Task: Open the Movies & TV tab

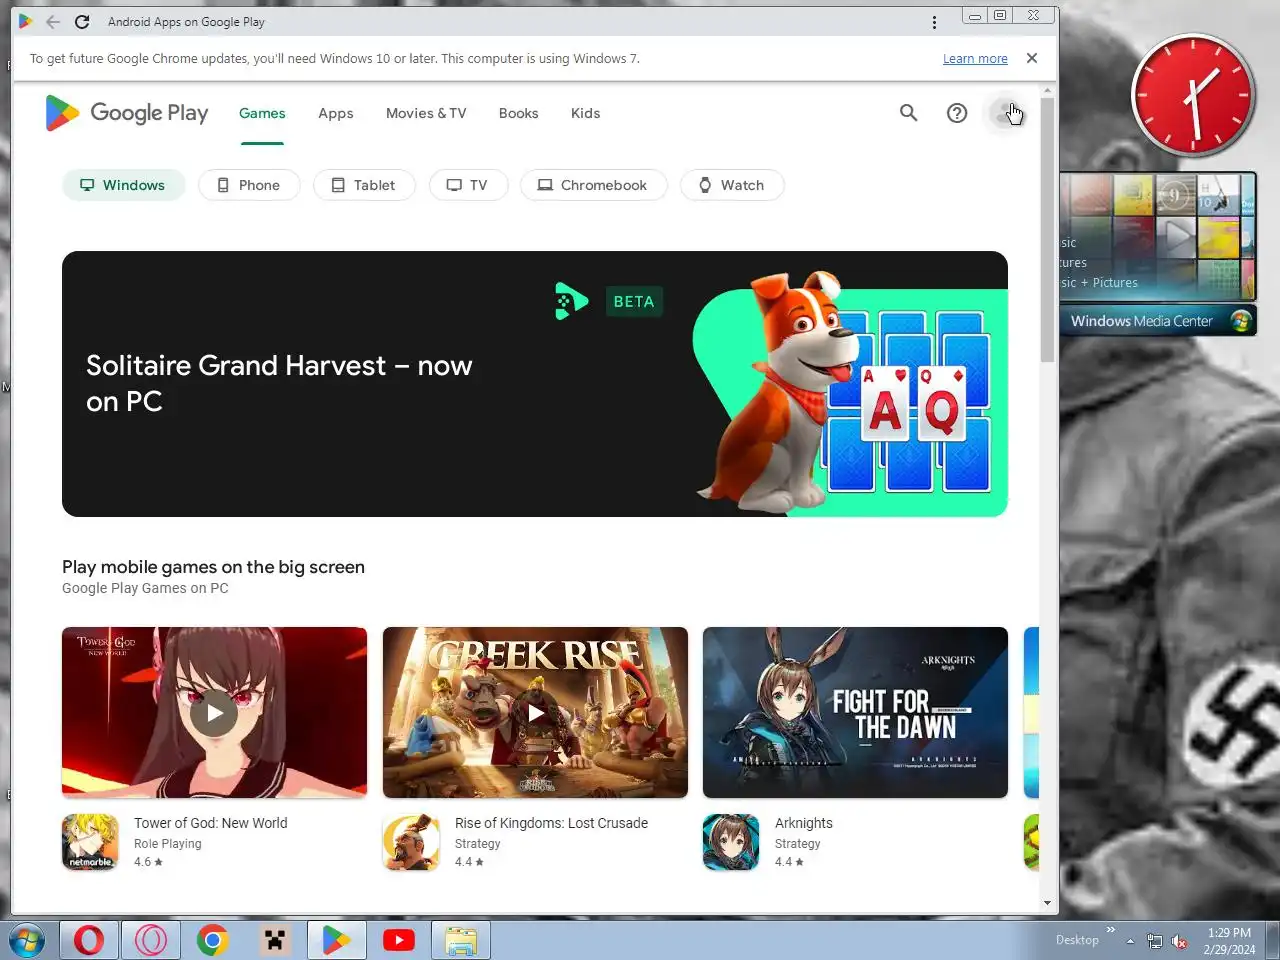Action: (426, 113)
